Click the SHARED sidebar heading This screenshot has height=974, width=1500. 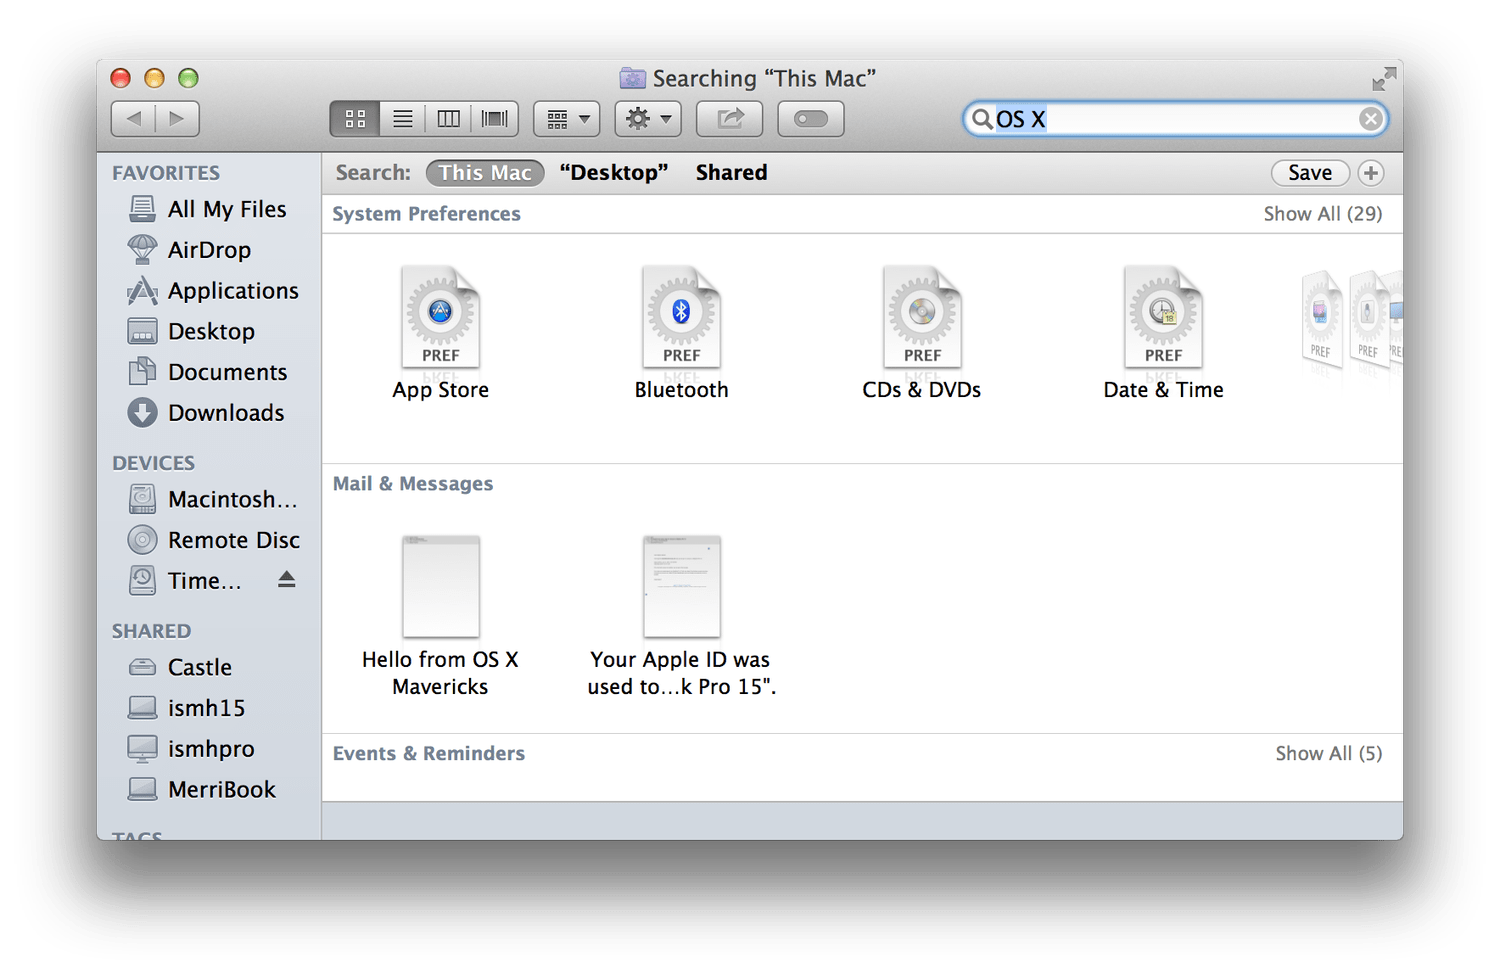coord(151,631)
